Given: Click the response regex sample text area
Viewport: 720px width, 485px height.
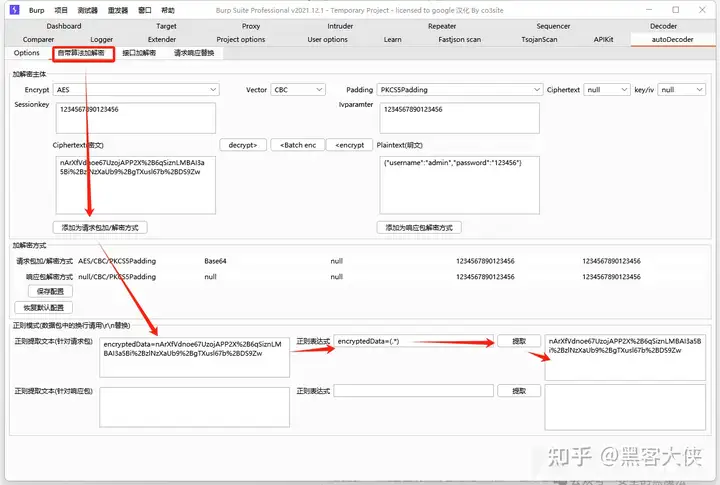Looking at the screenshot, I should pos(195,407).
